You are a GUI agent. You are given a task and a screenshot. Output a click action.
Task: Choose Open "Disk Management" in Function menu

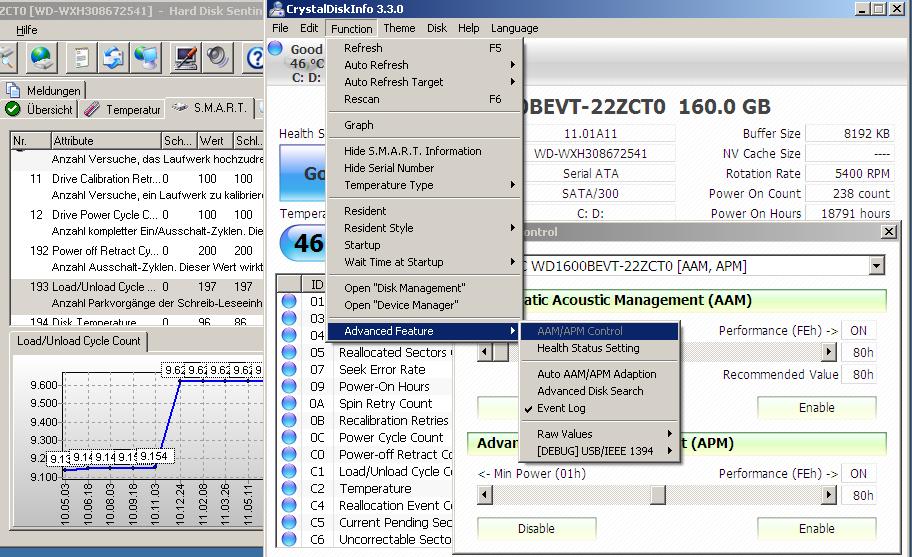click(x=425, y=288)
